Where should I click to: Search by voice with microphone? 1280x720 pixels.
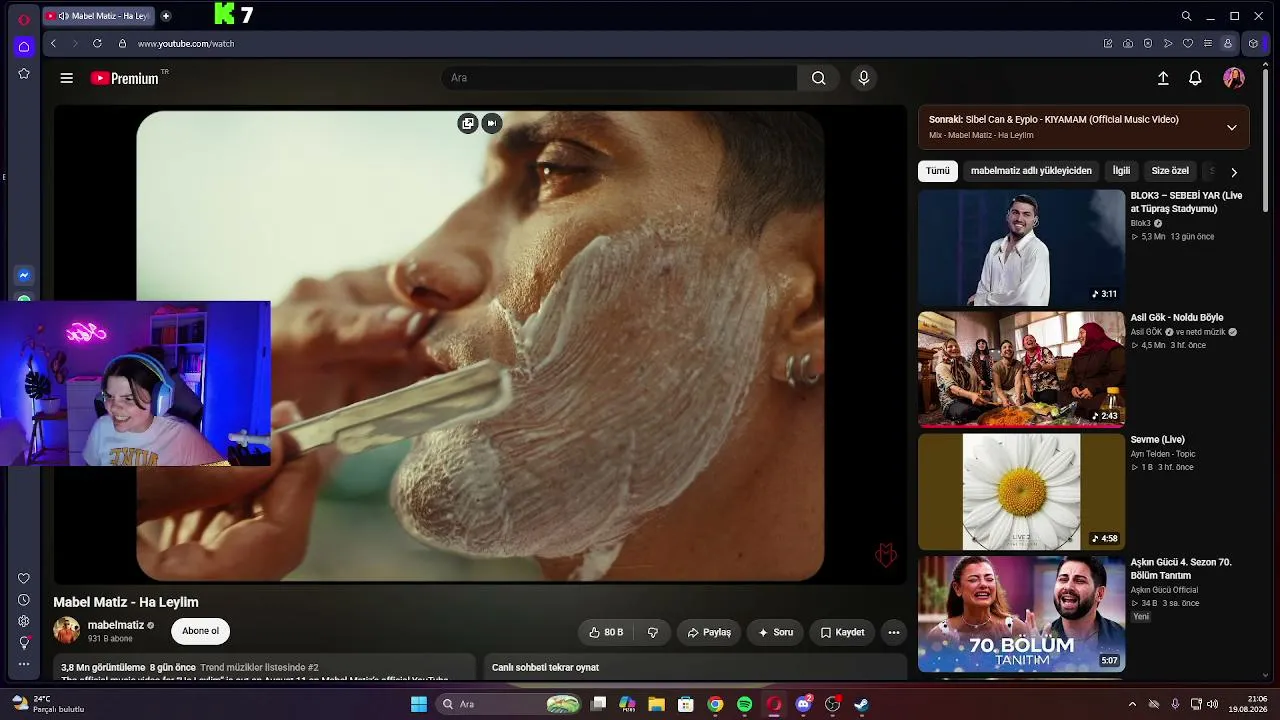(864, 78)
